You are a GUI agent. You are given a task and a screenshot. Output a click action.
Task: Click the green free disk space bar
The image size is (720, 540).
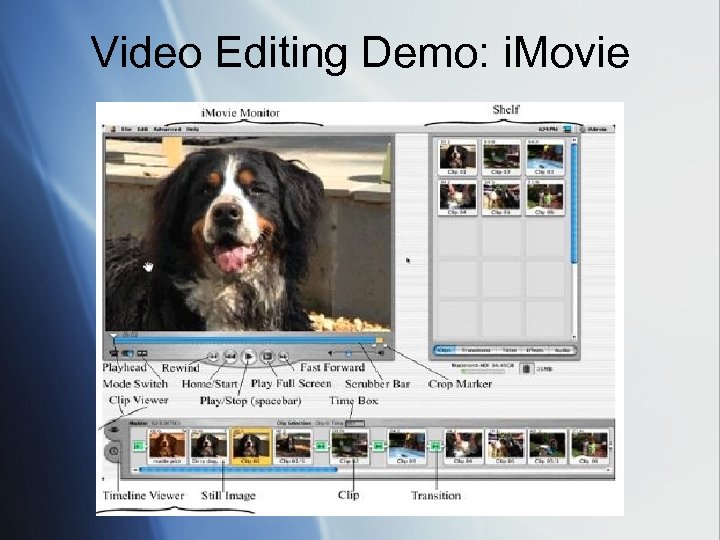(482, 371)
